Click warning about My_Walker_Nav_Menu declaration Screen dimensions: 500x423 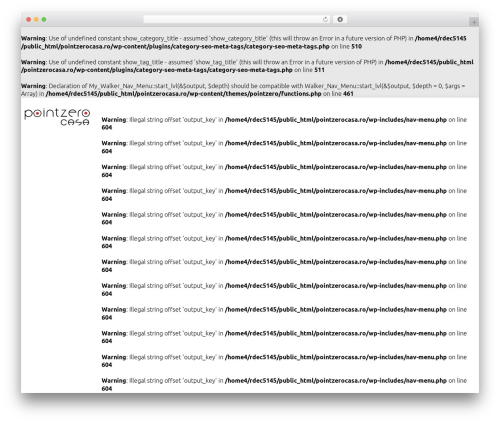(x=243, y=90)
